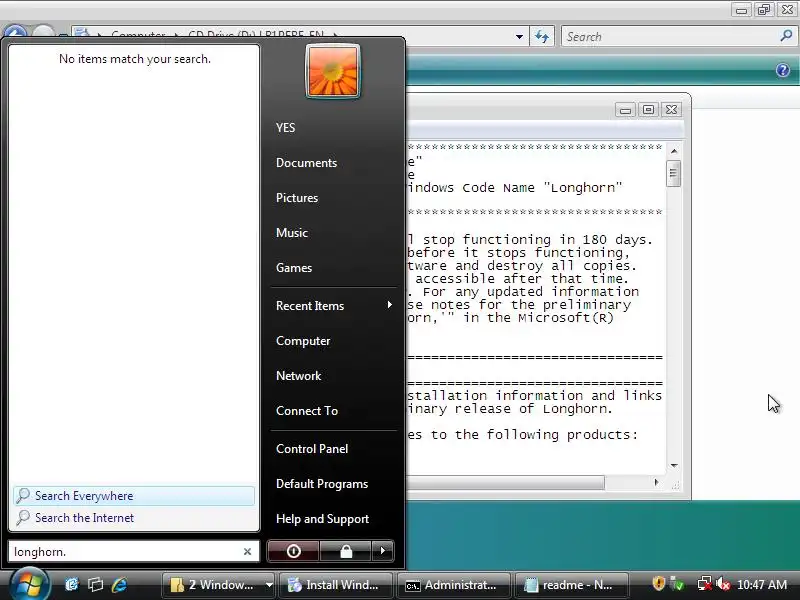Open Internet Explorer from Quick Launch

119,584
